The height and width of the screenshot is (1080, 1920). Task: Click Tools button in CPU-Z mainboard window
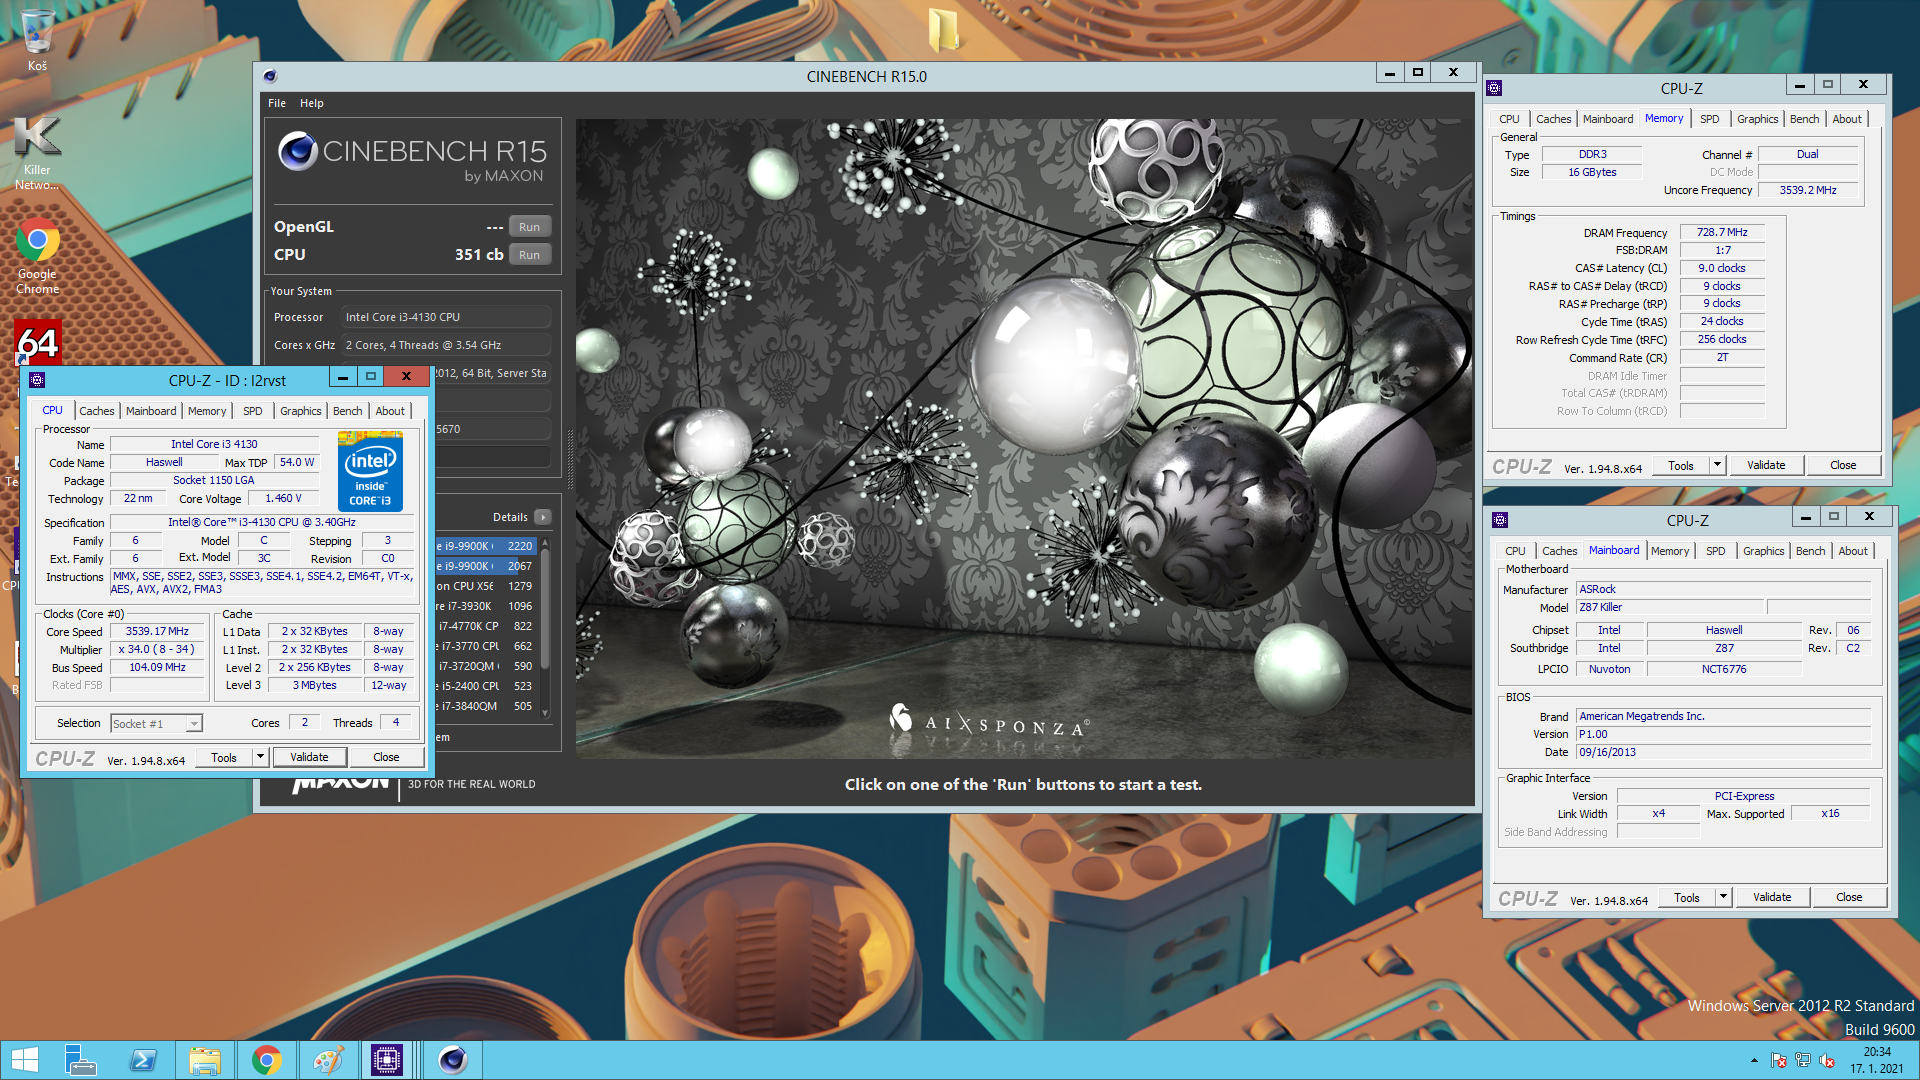click(x=1687, y=897)
